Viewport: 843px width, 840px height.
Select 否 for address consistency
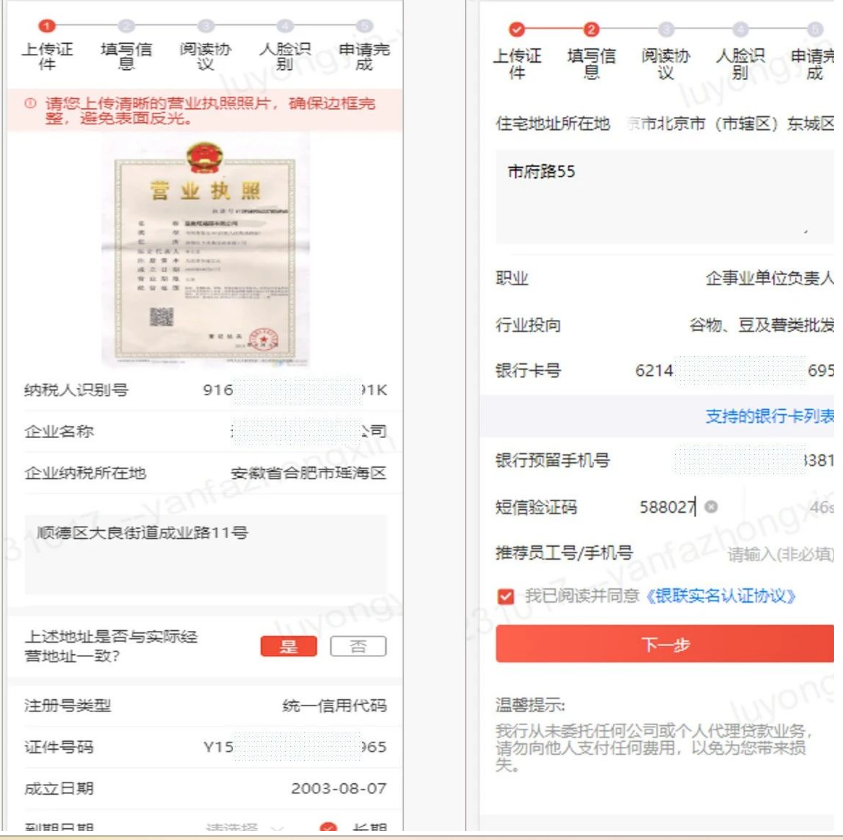pyautogui.click(x=358, y=646)
